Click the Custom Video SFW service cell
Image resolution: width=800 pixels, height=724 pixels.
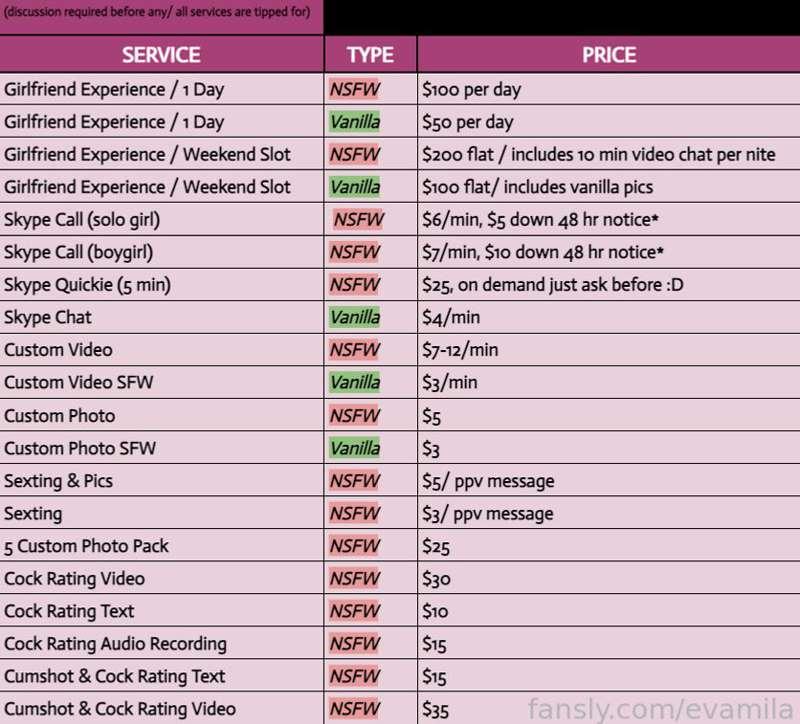pos(161,383)
